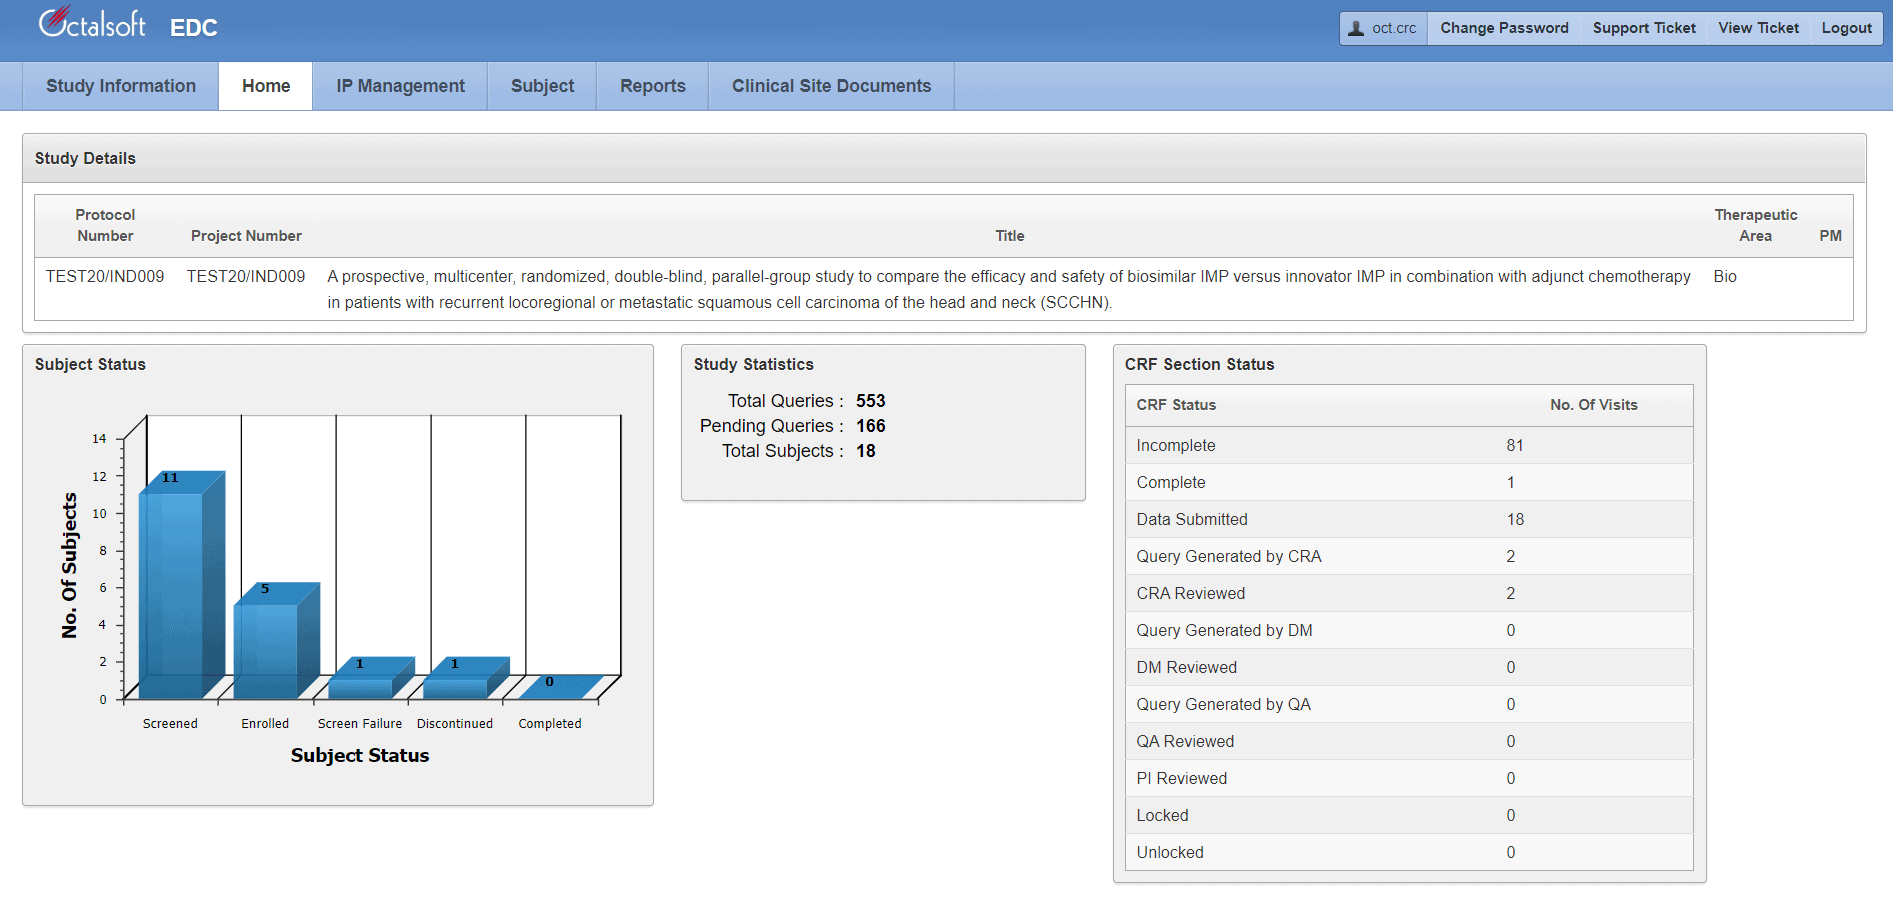The height and width of the screenshot is (907, 1893).
Task: Click the Octalsoft EDC logo
Action: pos(127,24)
